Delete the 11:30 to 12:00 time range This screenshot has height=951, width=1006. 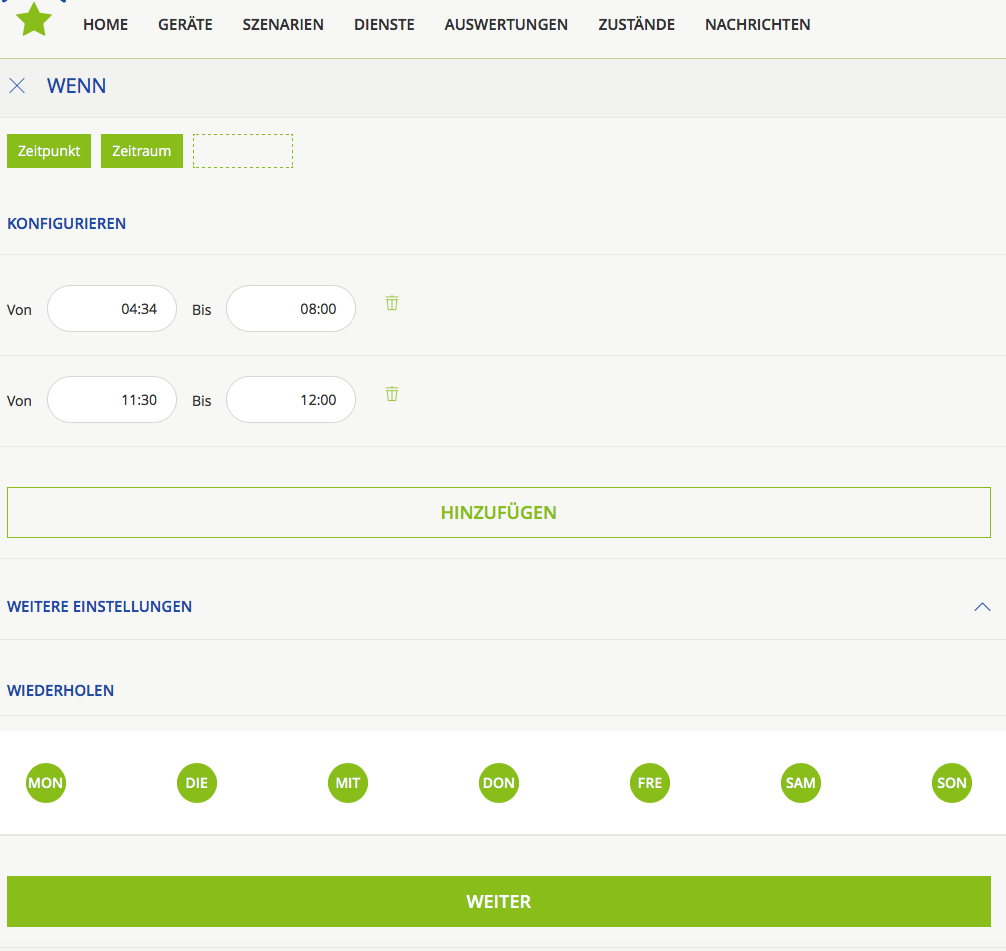point(392,394)
